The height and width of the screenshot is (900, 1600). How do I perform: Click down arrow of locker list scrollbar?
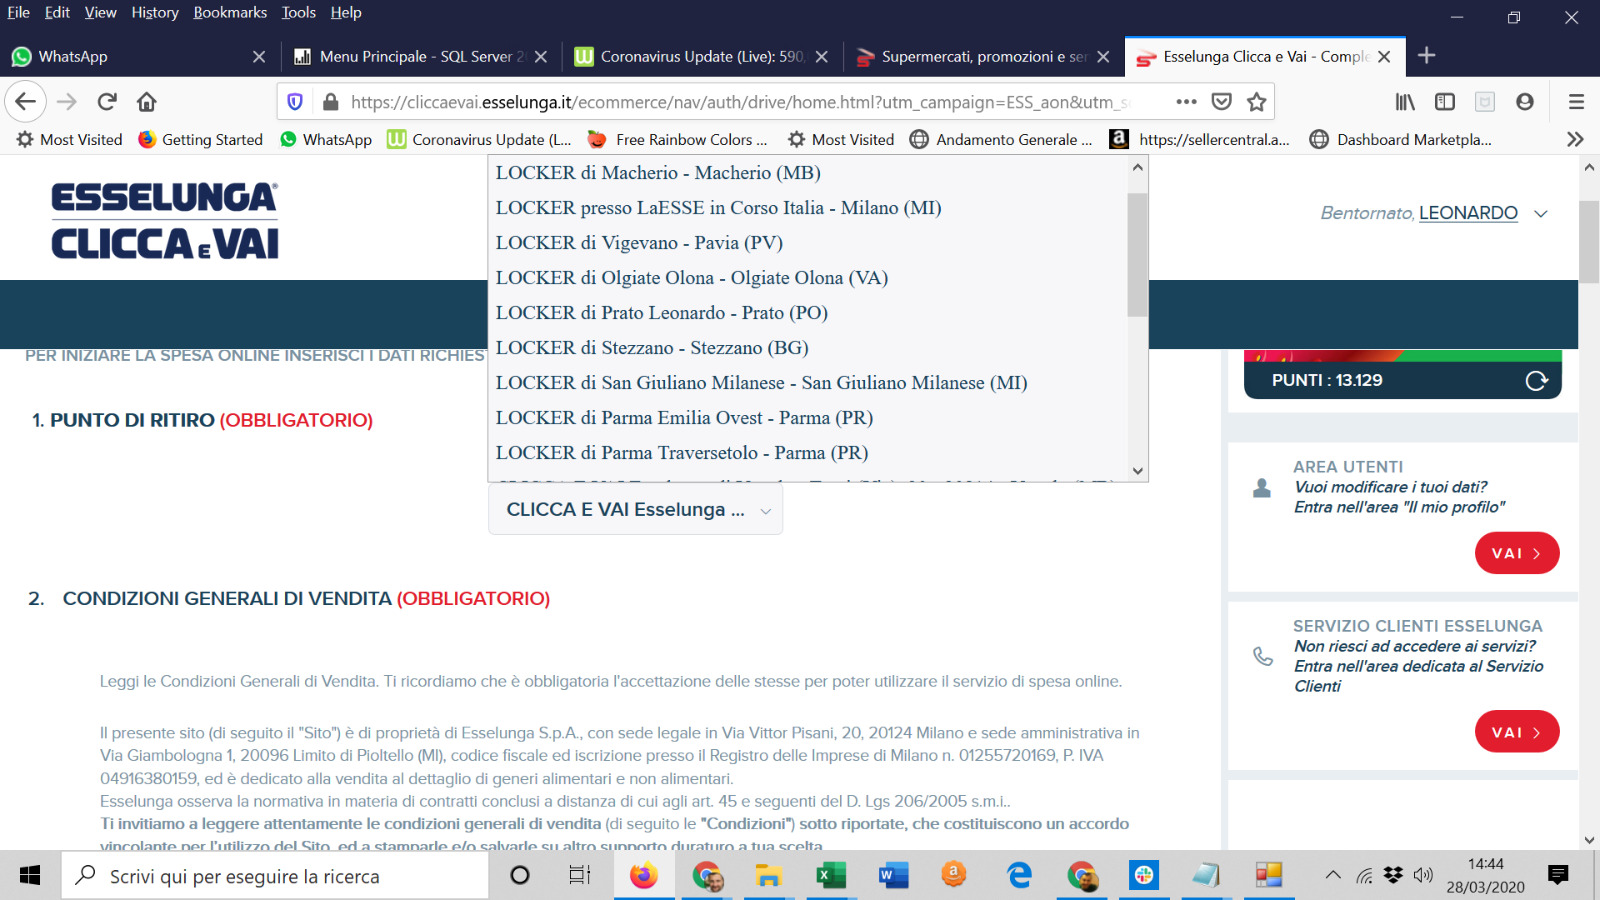click(x=1137, y=471)
